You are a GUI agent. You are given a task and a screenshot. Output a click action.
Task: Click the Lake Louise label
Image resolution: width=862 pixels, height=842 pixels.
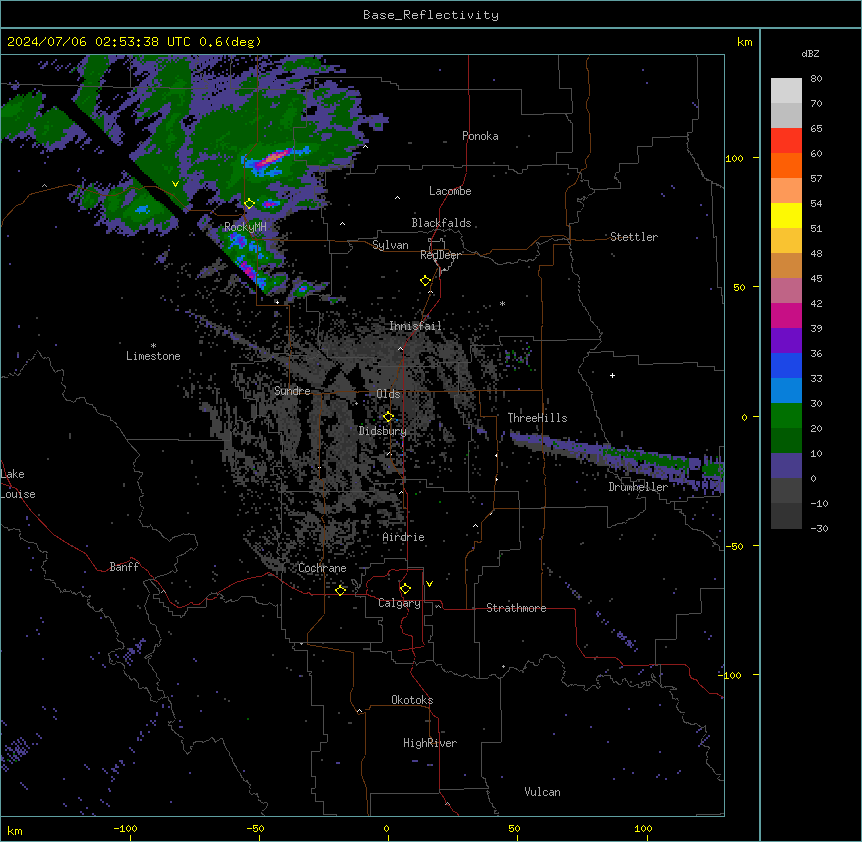[x=18, y=484]
